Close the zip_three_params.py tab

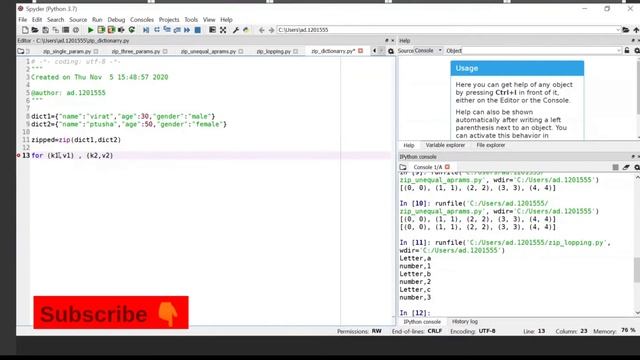tap(165, 51)
